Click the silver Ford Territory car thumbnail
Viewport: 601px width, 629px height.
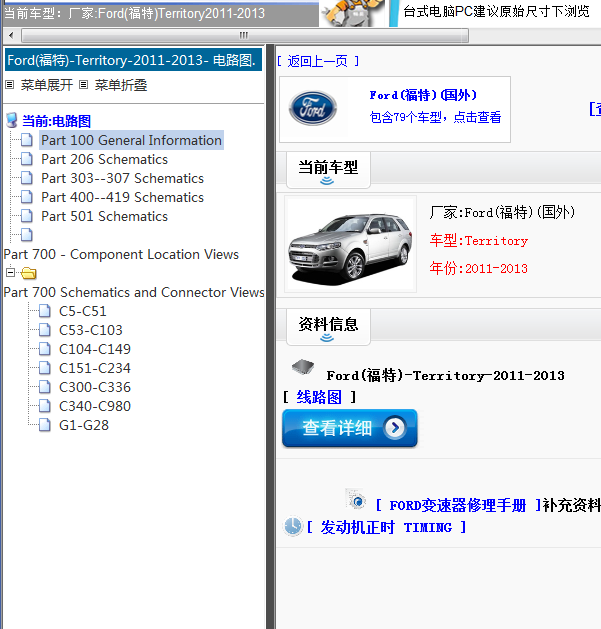click(x=350, y=245)
